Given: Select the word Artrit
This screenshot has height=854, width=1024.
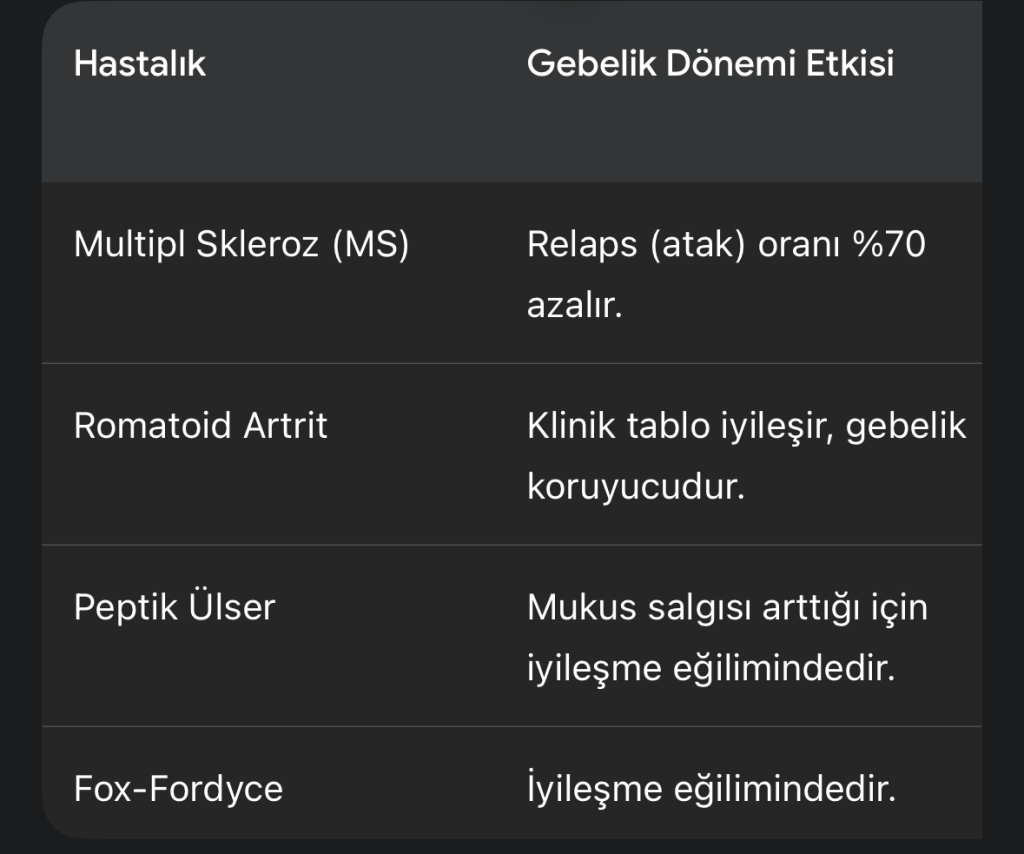Looking at the screenshot, I should click(286, 426).
